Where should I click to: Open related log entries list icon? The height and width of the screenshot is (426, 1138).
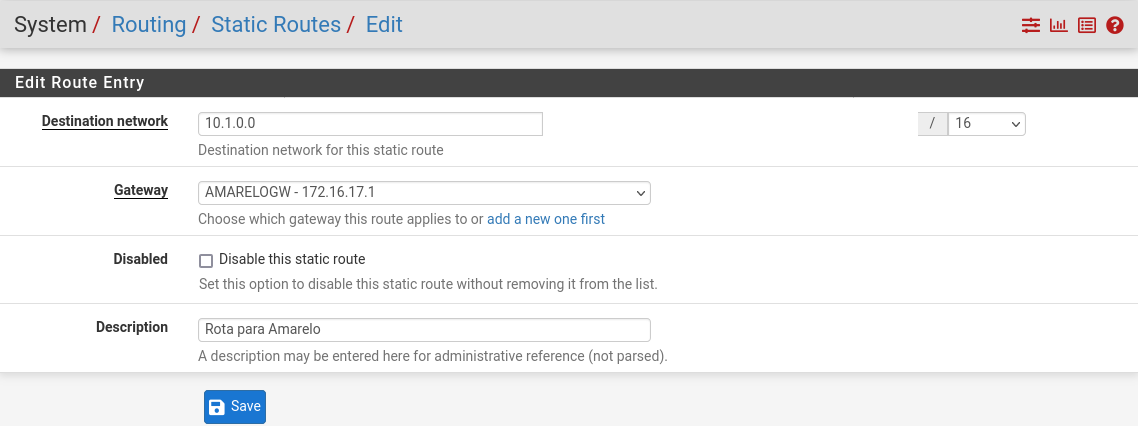(x=1086, y=25)
